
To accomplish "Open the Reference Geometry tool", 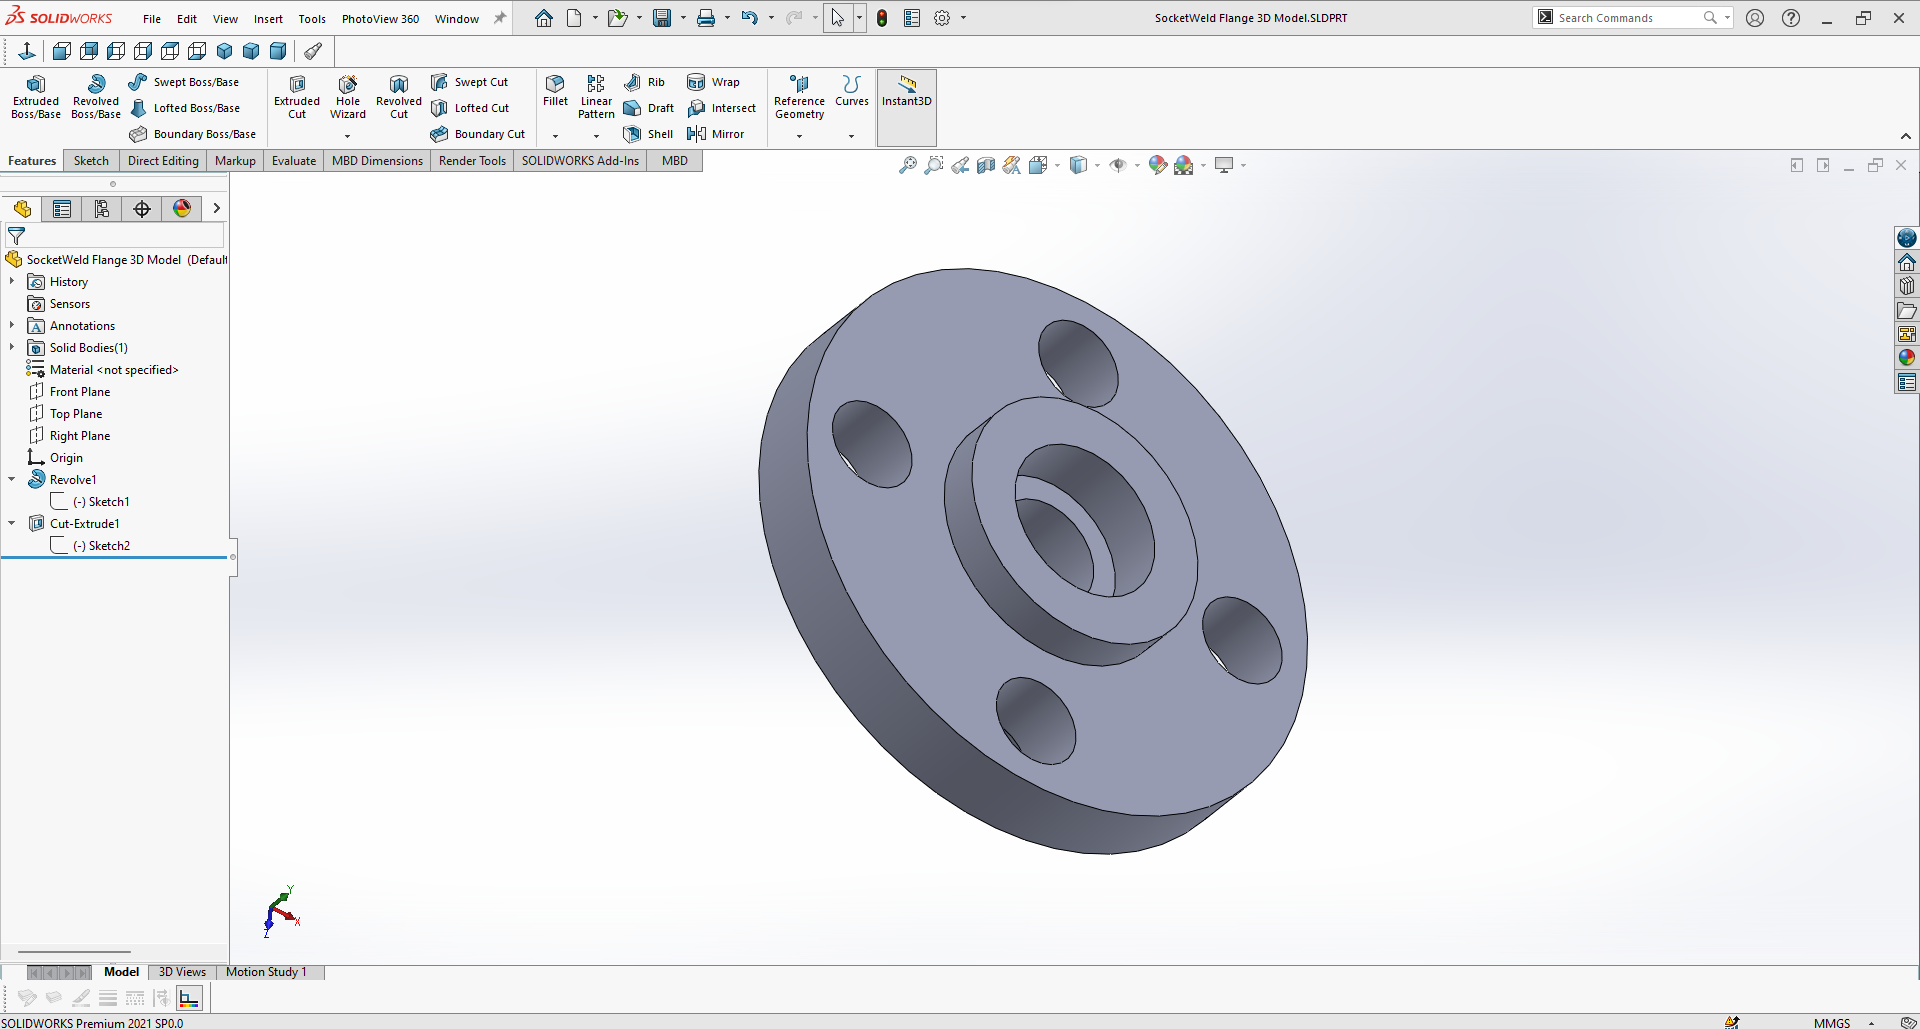I will pyautogui.click(x=799, y=97).
